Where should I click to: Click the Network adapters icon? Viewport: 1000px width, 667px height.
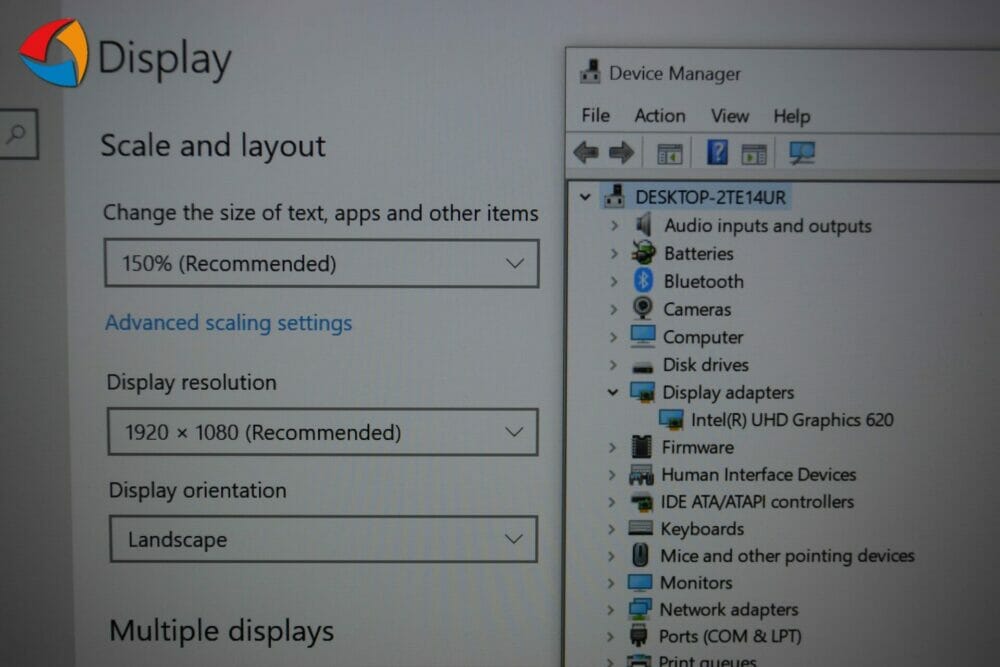coord(640,609)
